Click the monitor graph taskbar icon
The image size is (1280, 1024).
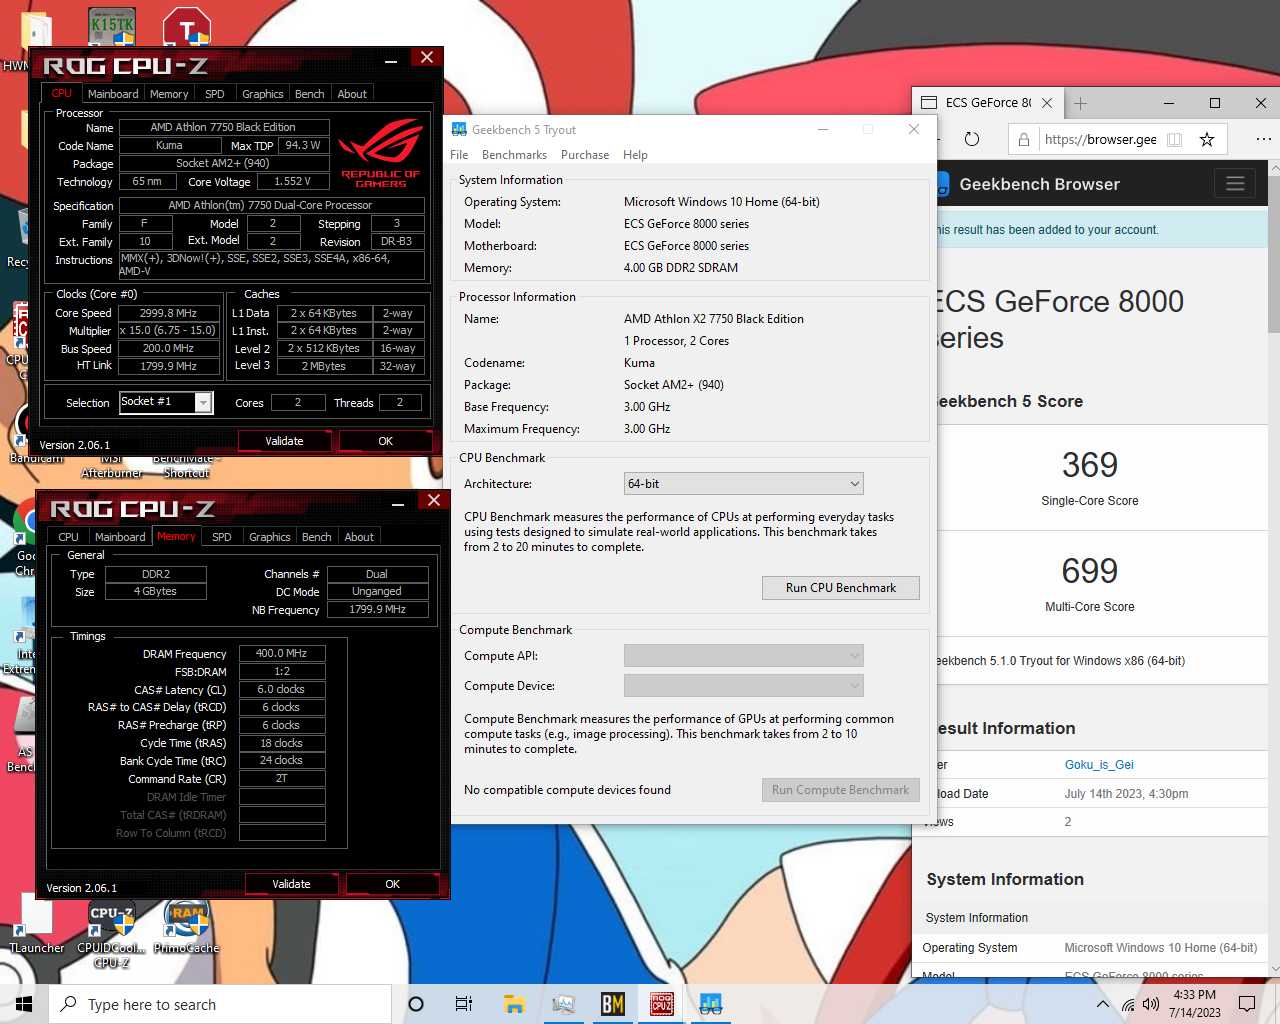tap(563, 1004)
